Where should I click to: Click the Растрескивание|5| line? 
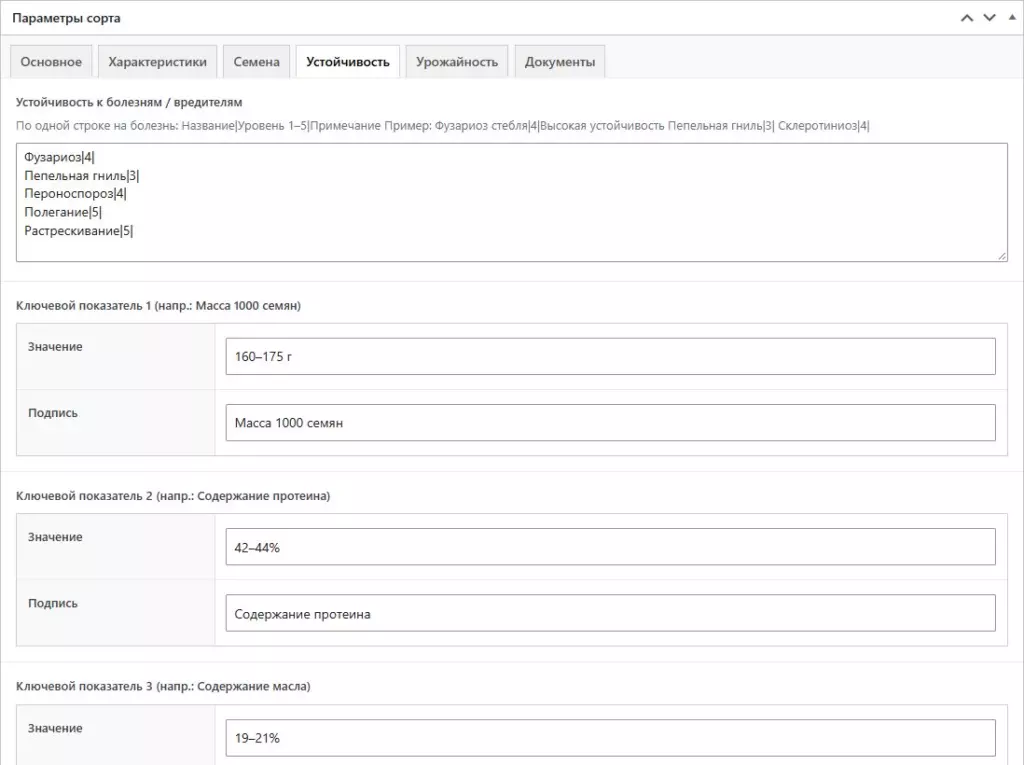click(x=78, y=231)
